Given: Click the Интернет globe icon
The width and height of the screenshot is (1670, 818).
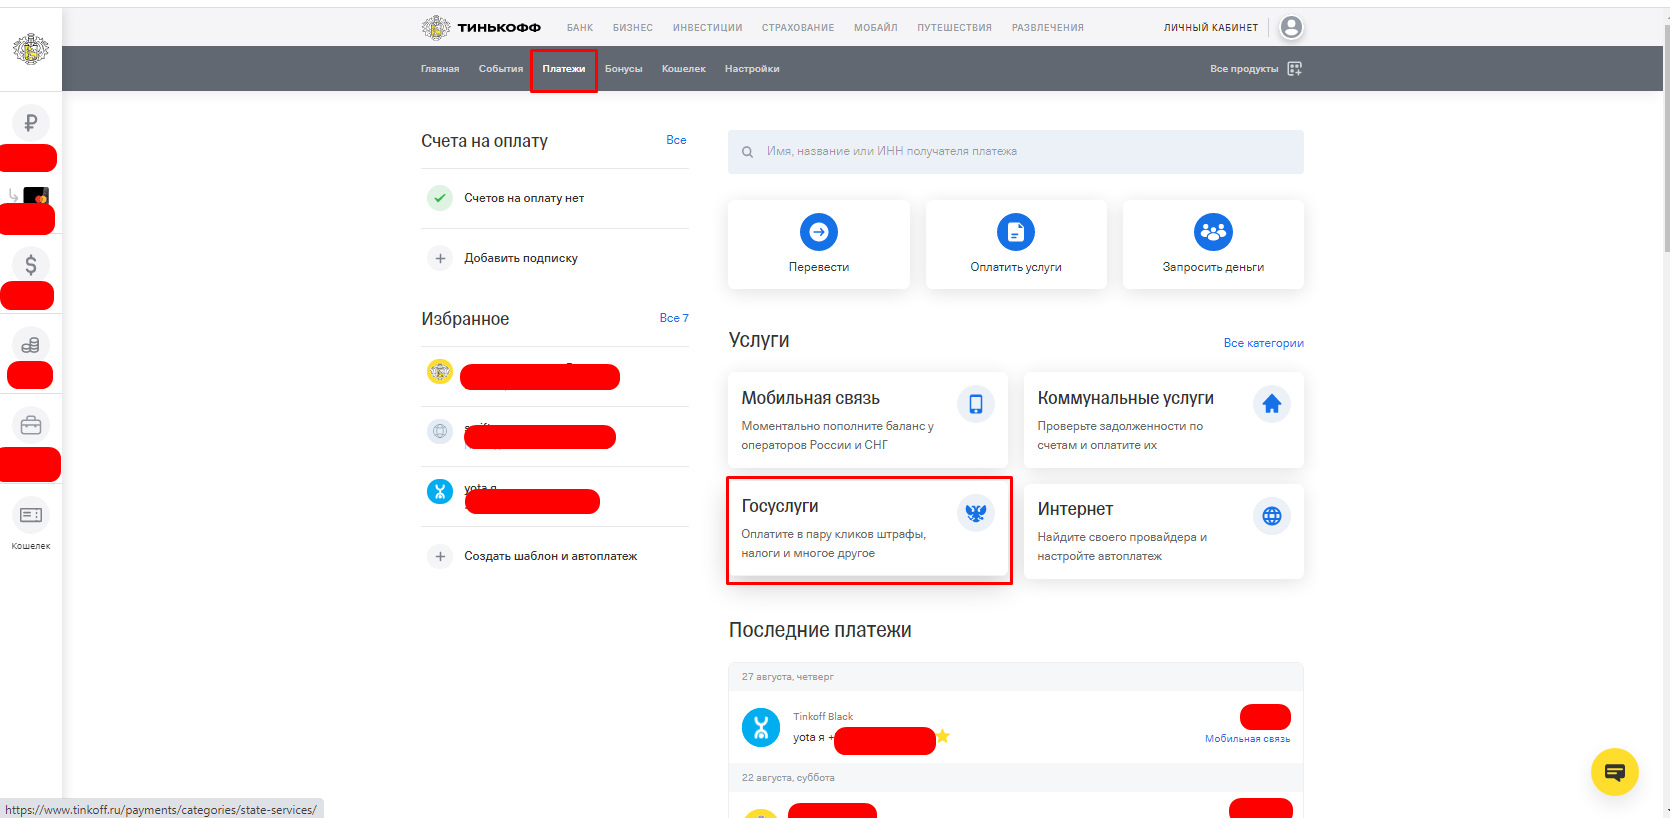Looking at the screenshot, I should coord(1272,516).
